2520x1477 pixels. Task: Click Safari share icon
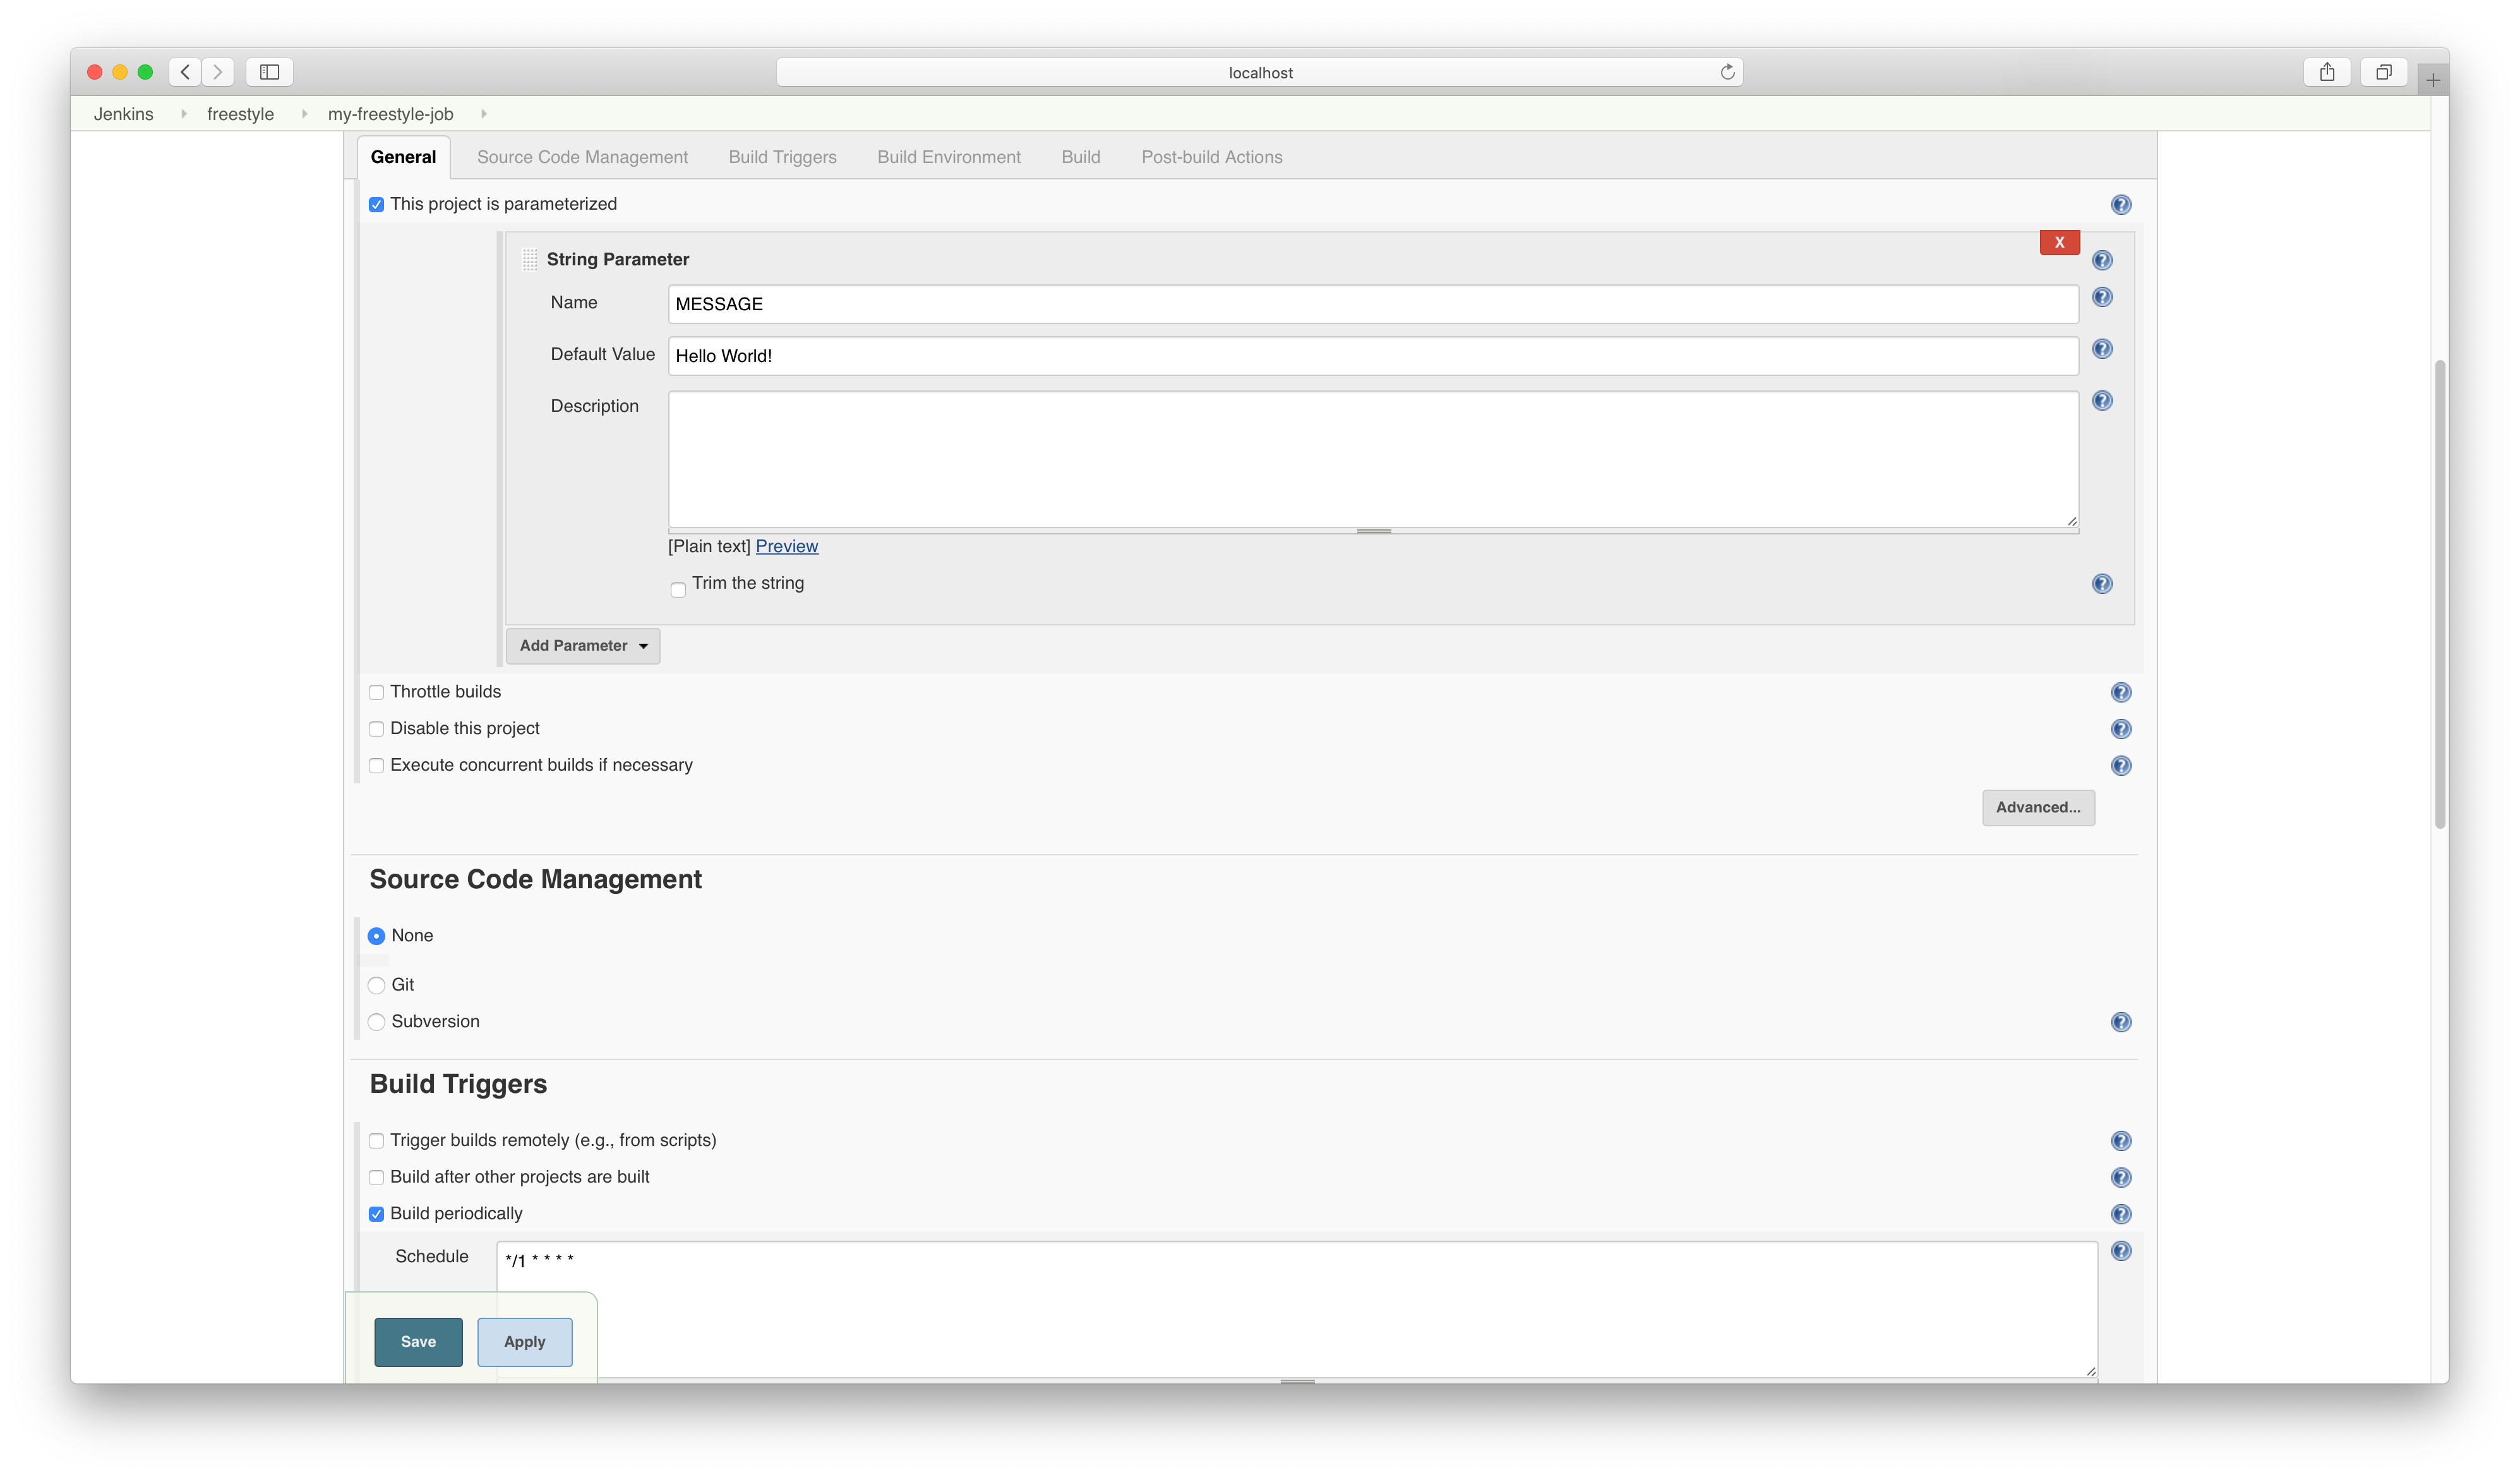pos(2326,72)
